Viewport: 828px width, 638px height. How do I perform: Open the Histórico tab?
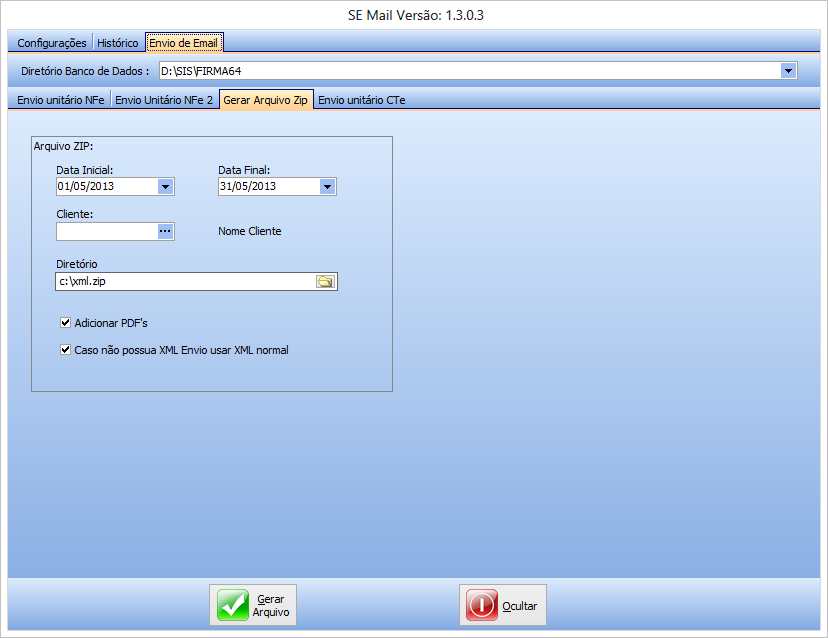pos(118,43)
